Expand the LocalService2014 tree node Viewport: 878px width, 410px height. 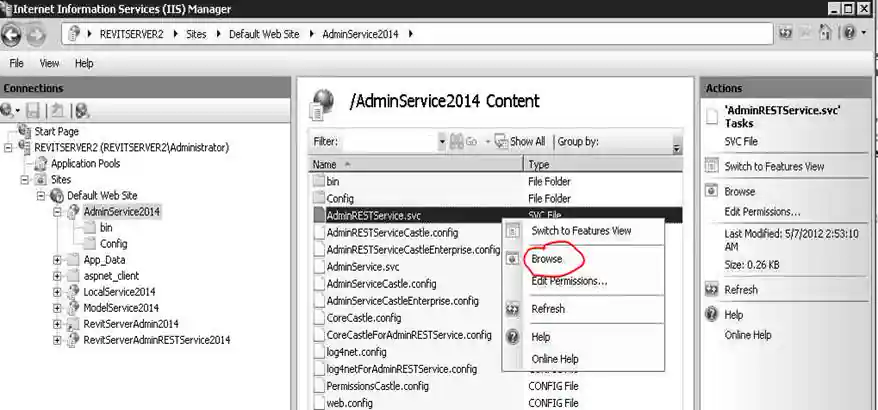[57, 292]
